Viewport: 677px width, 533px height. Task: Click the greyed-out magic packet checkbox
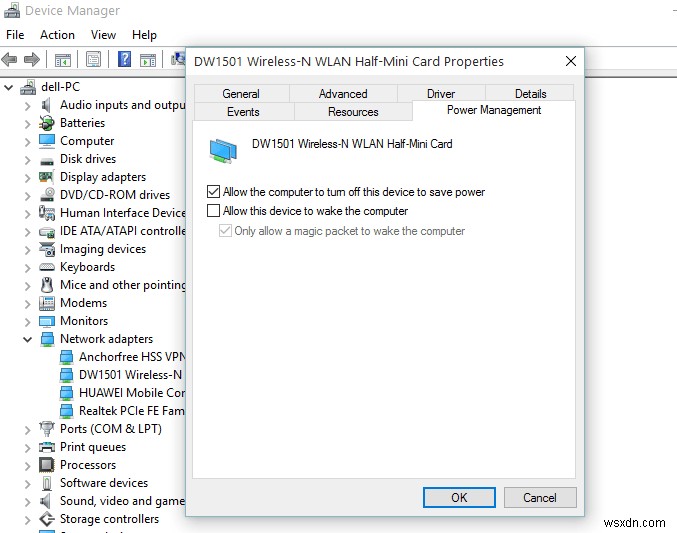(x=225, y=230)
